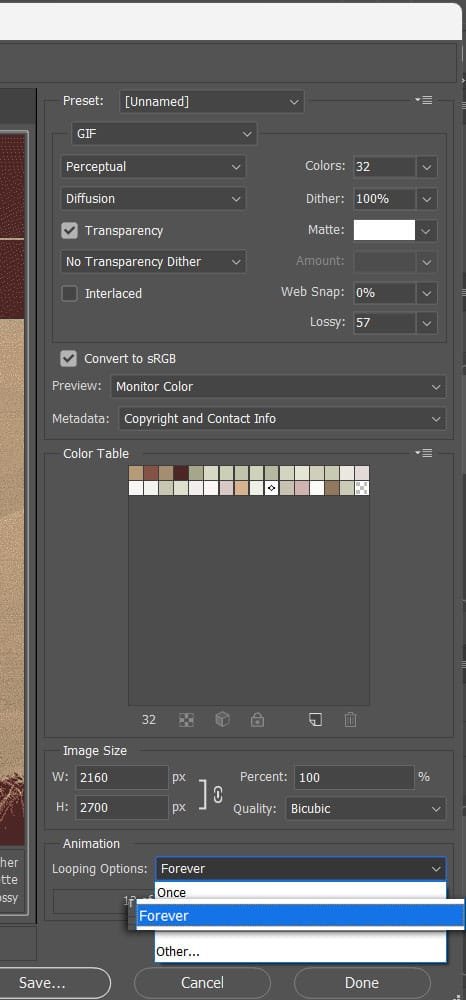
Task: Toggle the constrain proportions link icon
Action: pos(217,795)
